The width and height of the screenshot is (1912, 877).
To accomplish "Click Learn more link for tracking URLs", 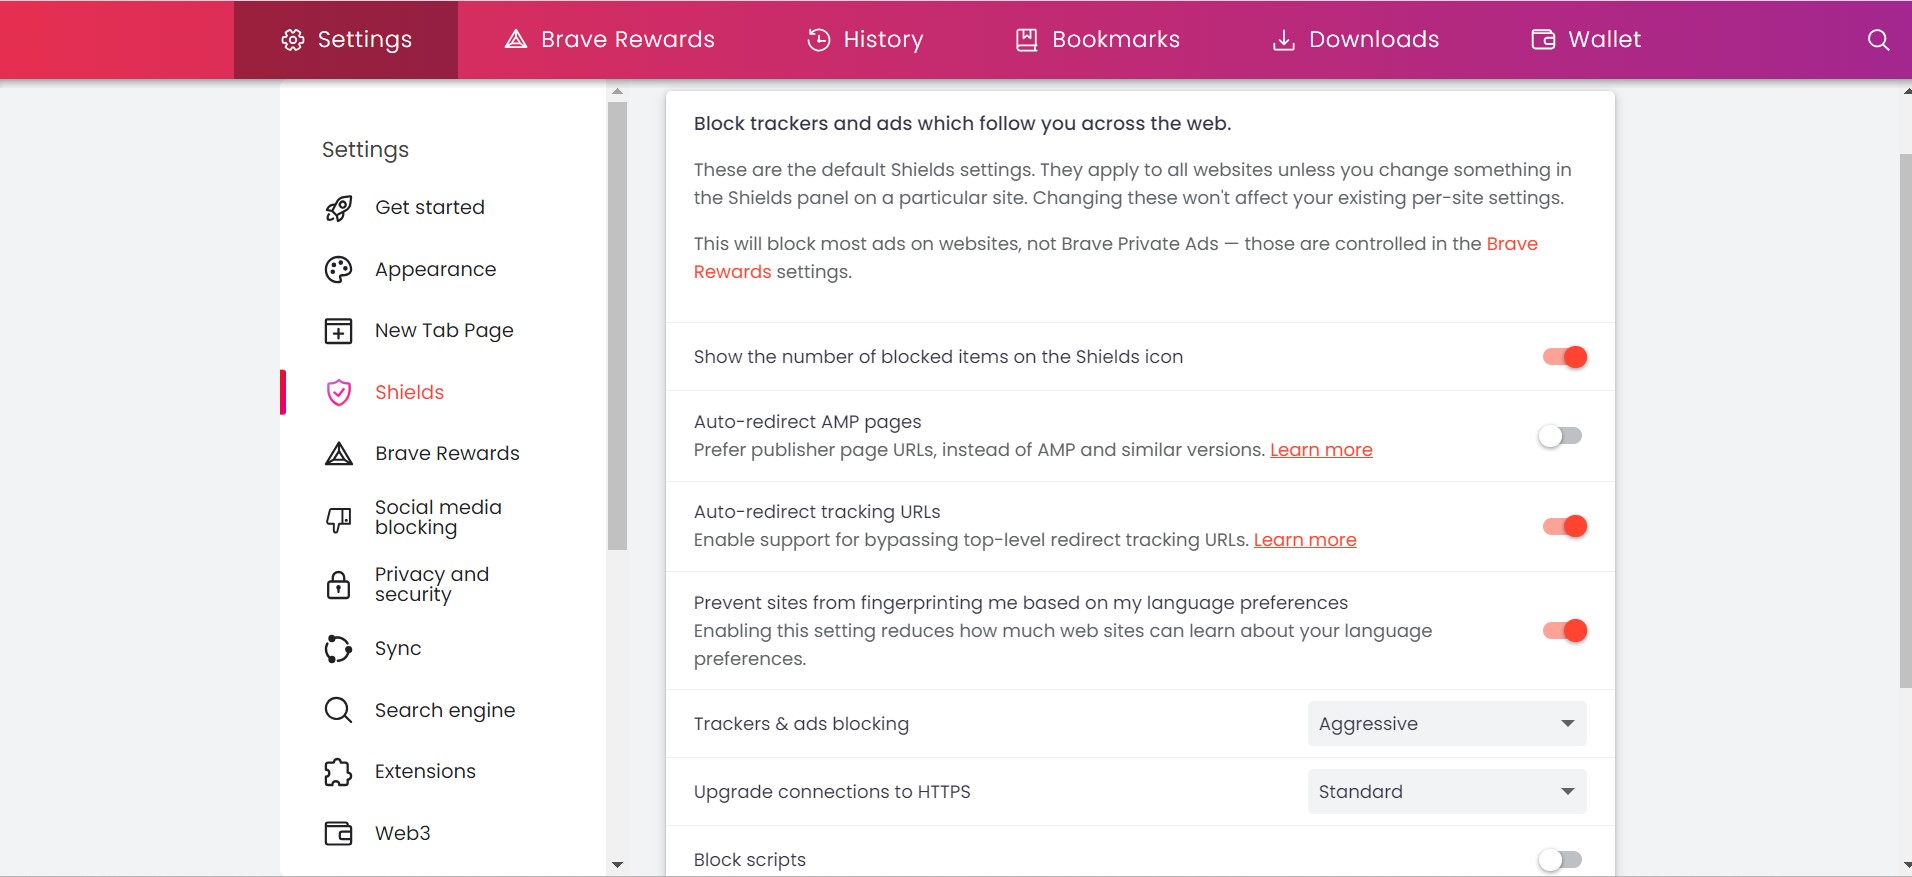I will click(1305, 540).
